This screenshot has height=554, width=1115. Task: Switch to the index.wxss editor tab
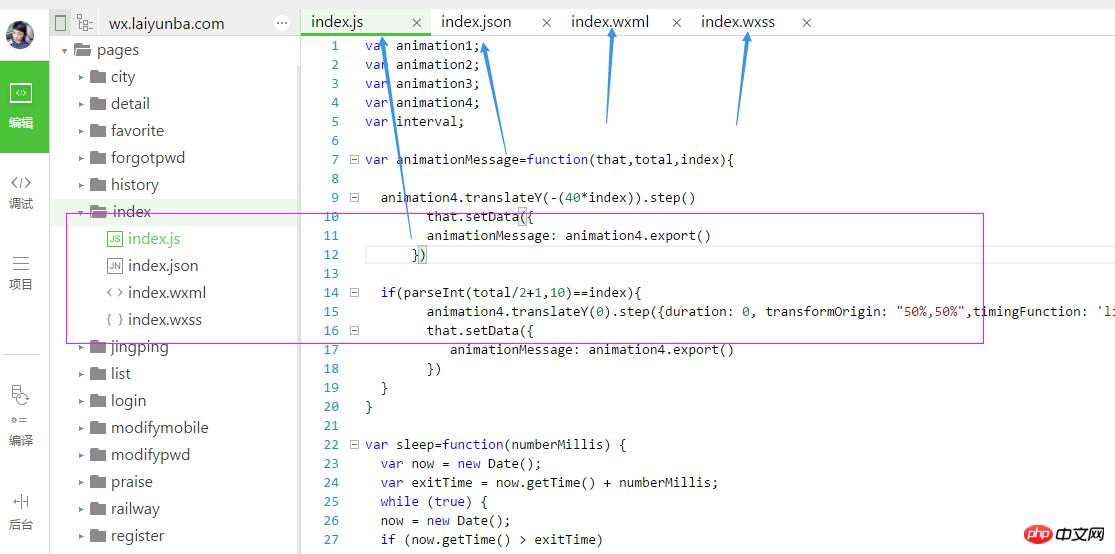pos(738,22)
